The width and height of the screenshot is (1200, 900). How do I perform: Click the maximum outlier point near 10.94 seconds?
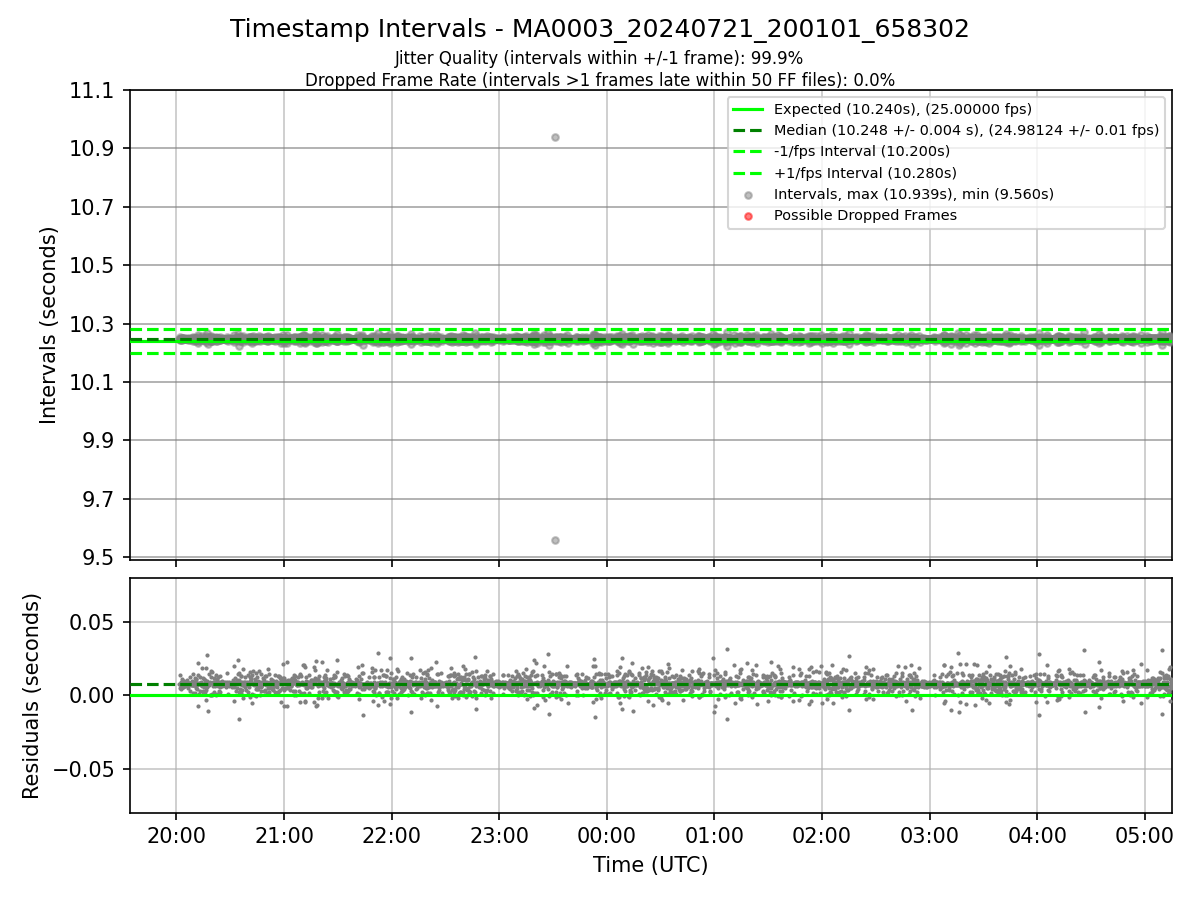[x=555, y=137]
